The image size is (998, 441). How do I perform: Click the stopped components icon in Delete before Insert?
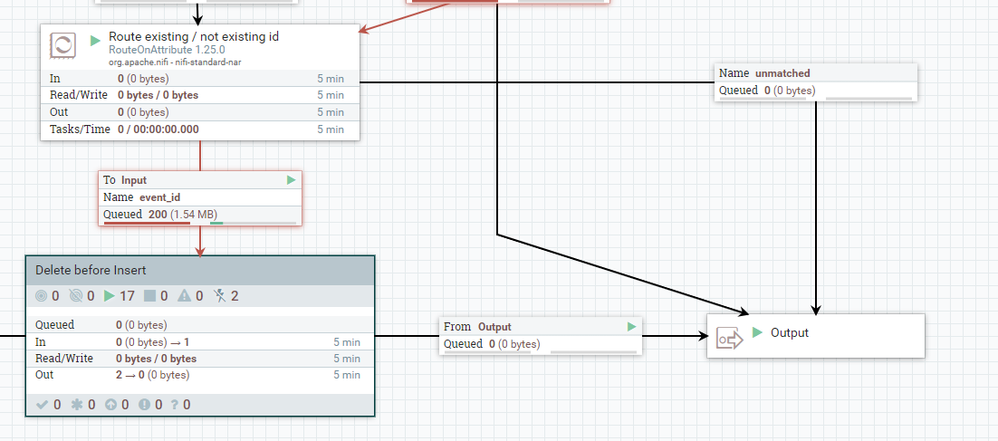(150, 296)
